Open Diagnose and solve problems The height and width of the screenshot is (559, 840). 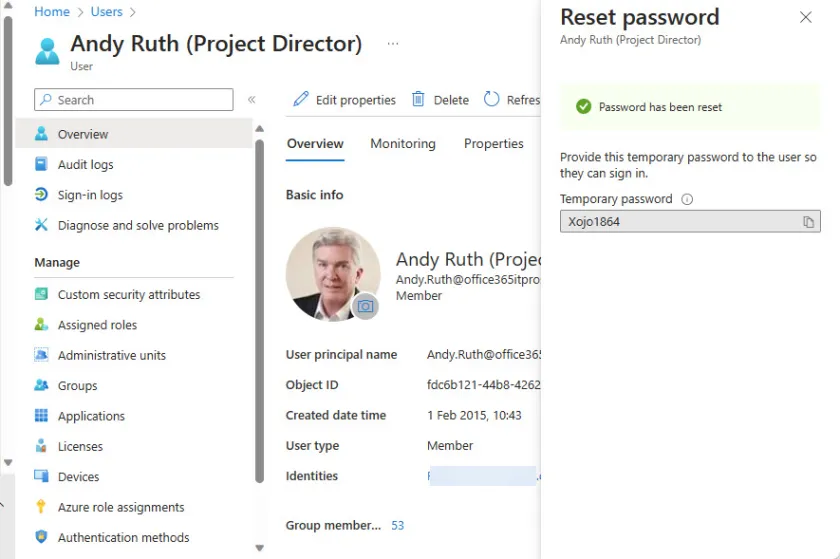[138, 226]
